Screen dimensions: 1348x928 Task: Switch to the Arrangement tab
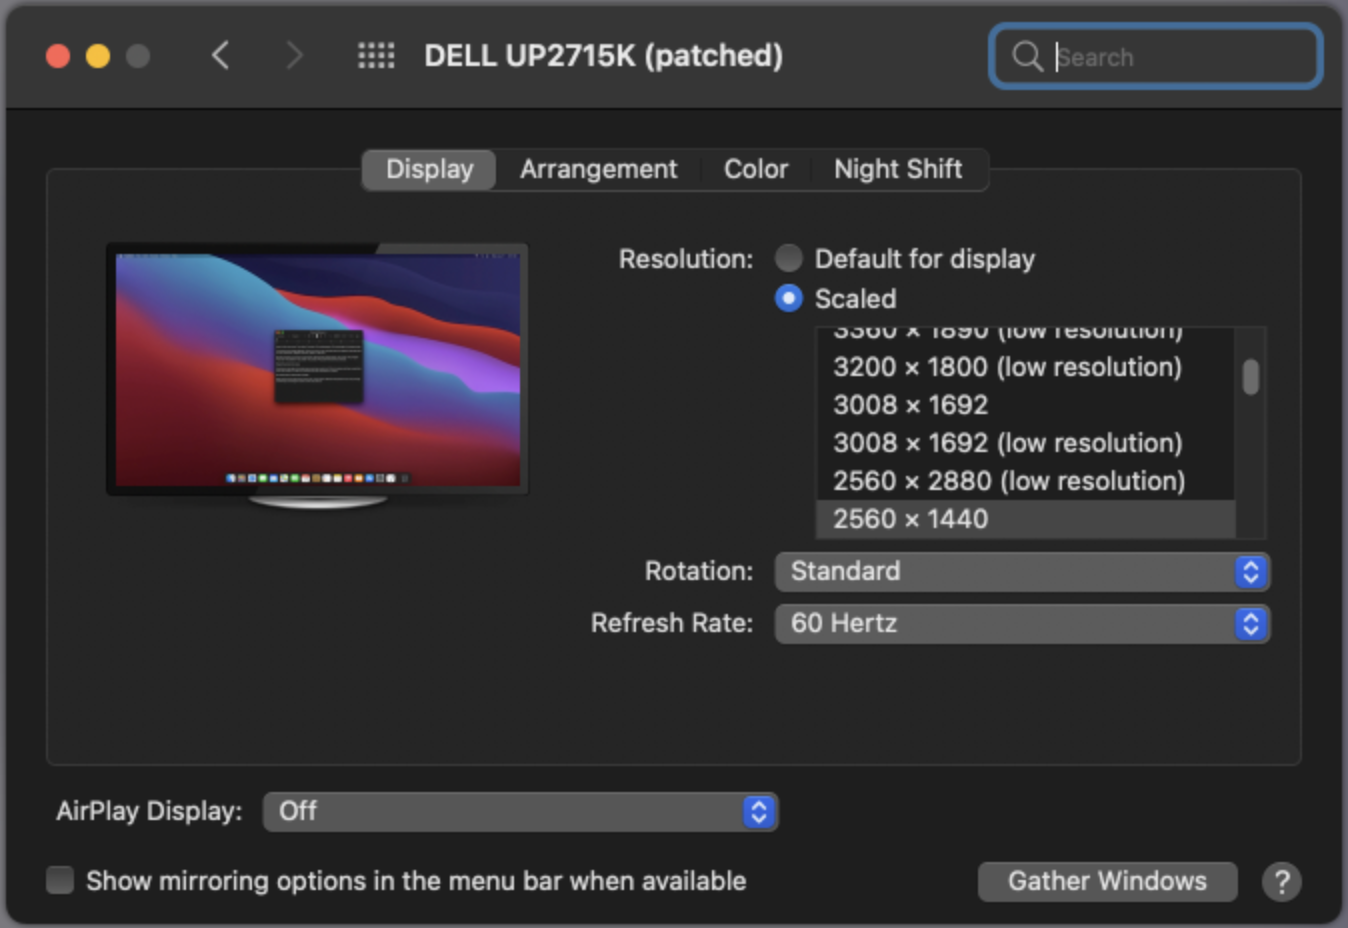(598, 169)
